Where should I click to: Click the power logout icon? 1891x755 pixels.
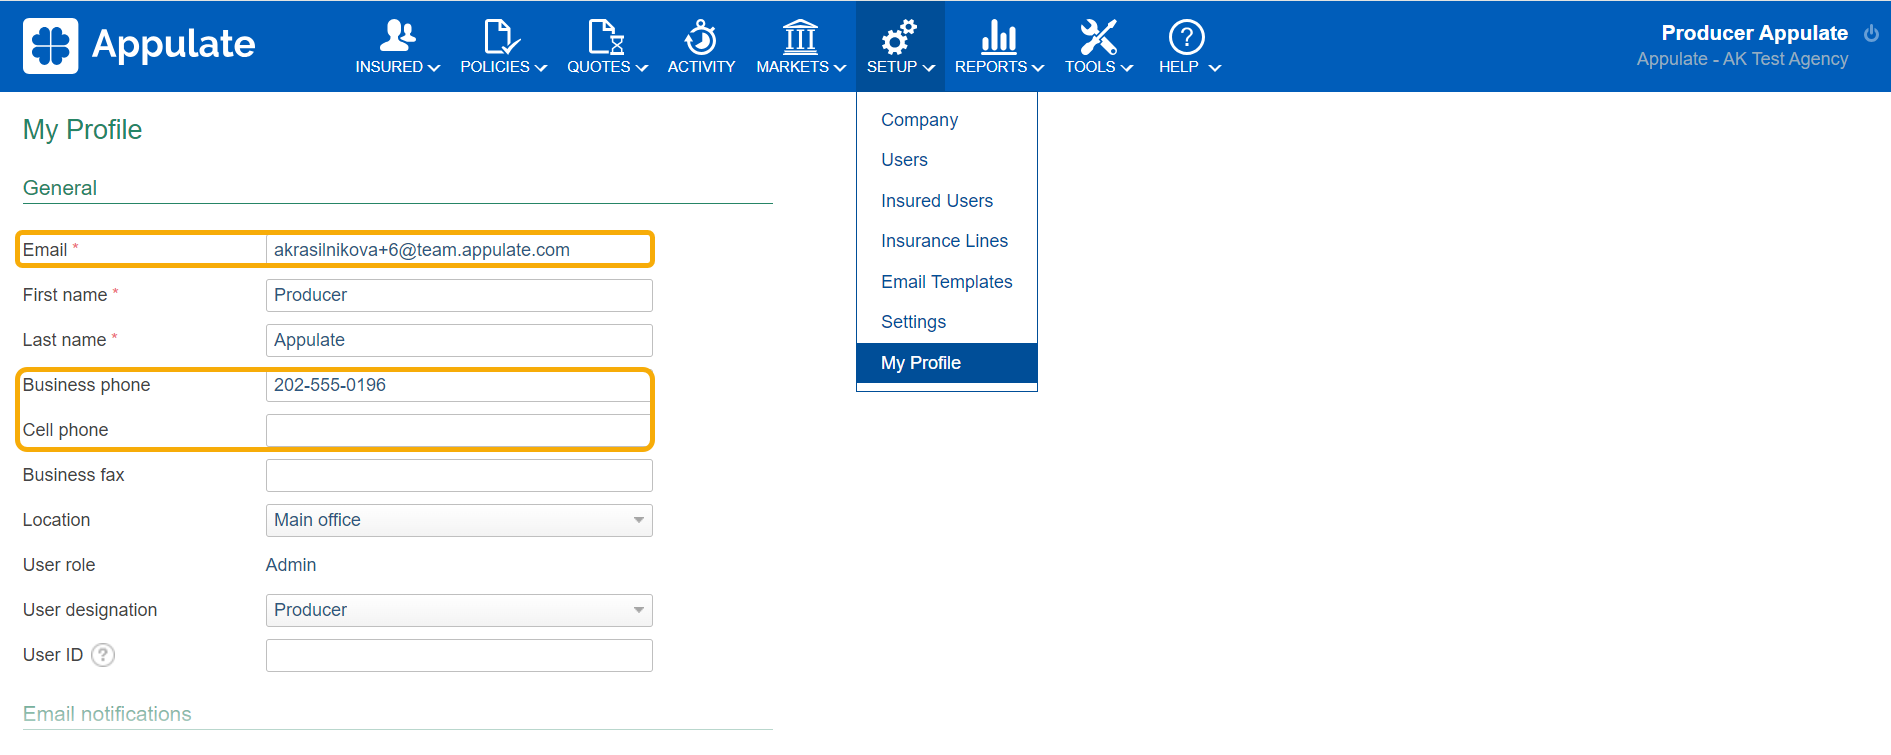(x=1871, y=33)
